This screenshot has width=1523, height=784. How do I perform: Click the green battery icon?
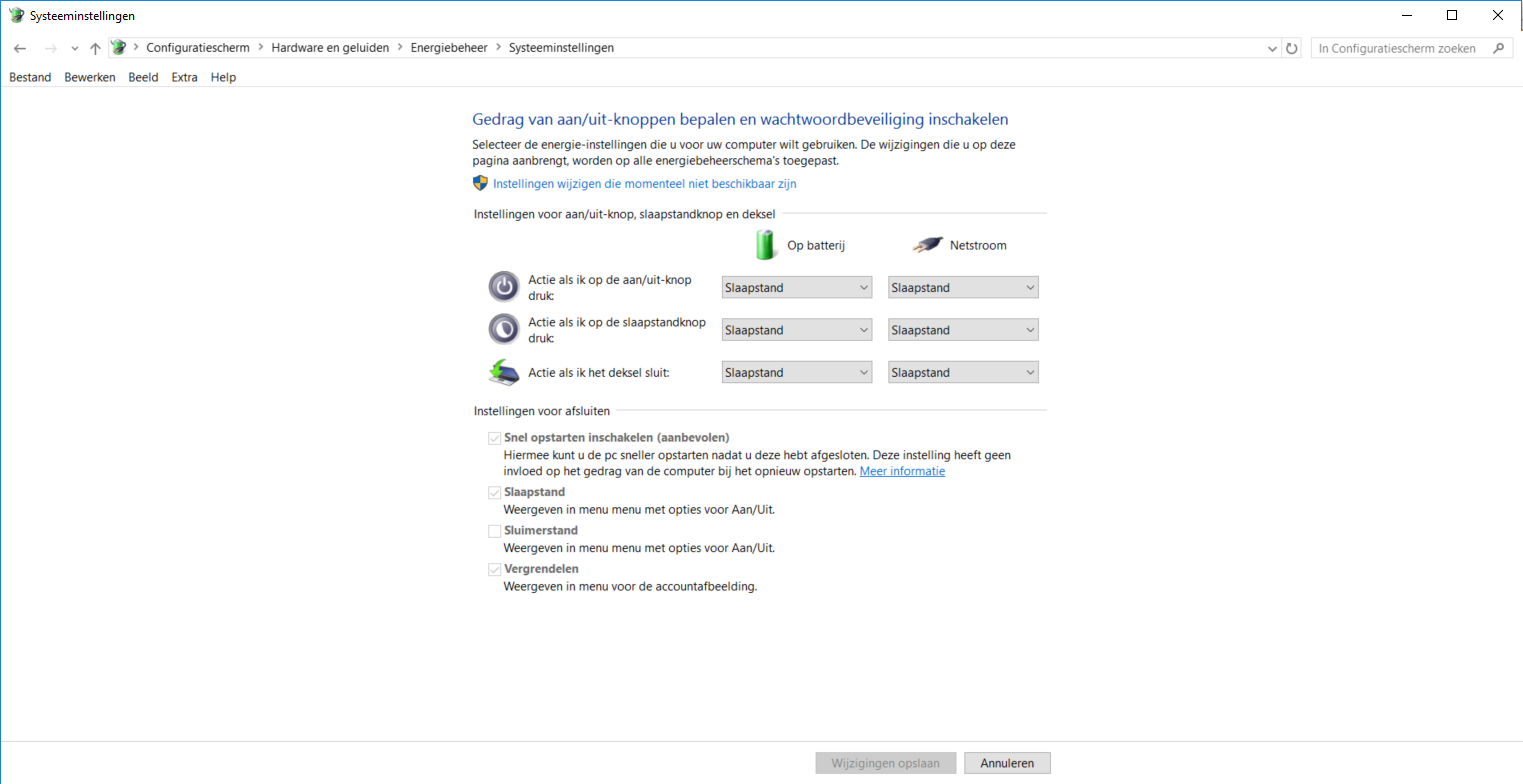tap(765, 244)
